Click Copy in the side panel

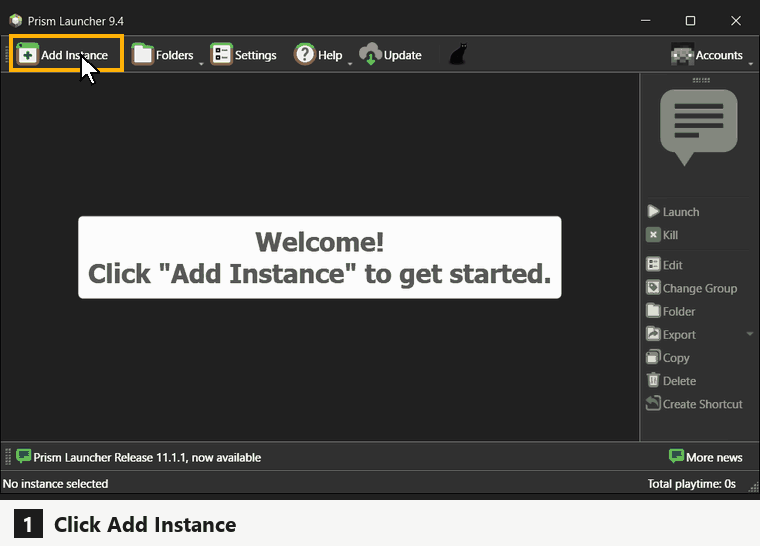click(x=668, y=358)
